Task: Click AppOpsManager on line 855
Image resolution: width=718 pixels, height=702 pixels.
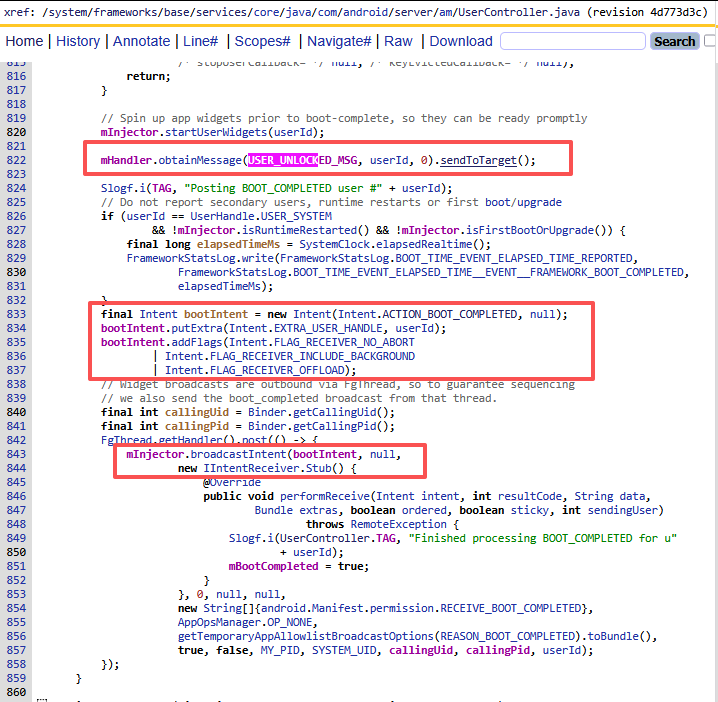Action: coord(219,622)
